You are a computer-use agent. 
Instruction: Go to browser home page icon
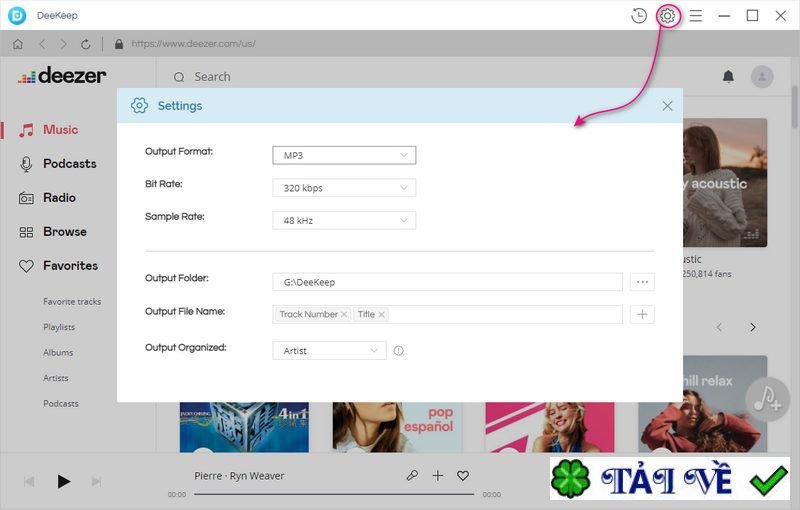[x=18, y=44]
